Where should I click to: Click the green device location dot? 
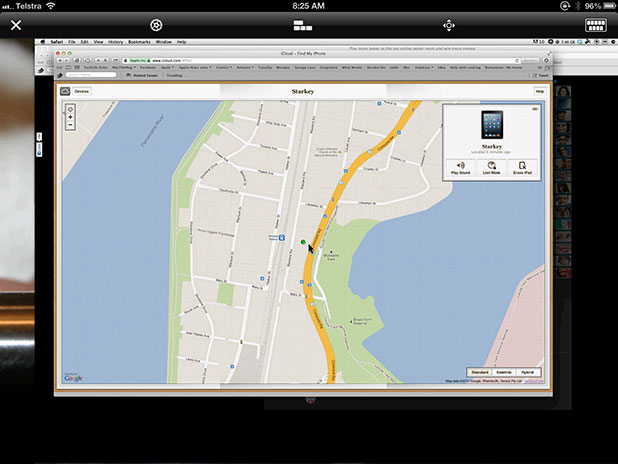303,242
